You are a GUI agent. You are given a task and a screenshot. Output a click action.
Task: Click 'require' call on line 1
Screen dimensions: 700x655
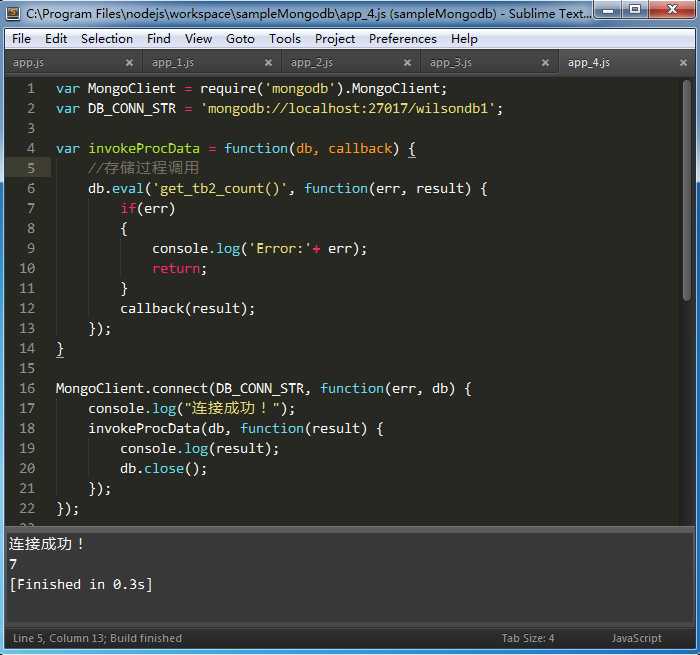coord(228,88)
